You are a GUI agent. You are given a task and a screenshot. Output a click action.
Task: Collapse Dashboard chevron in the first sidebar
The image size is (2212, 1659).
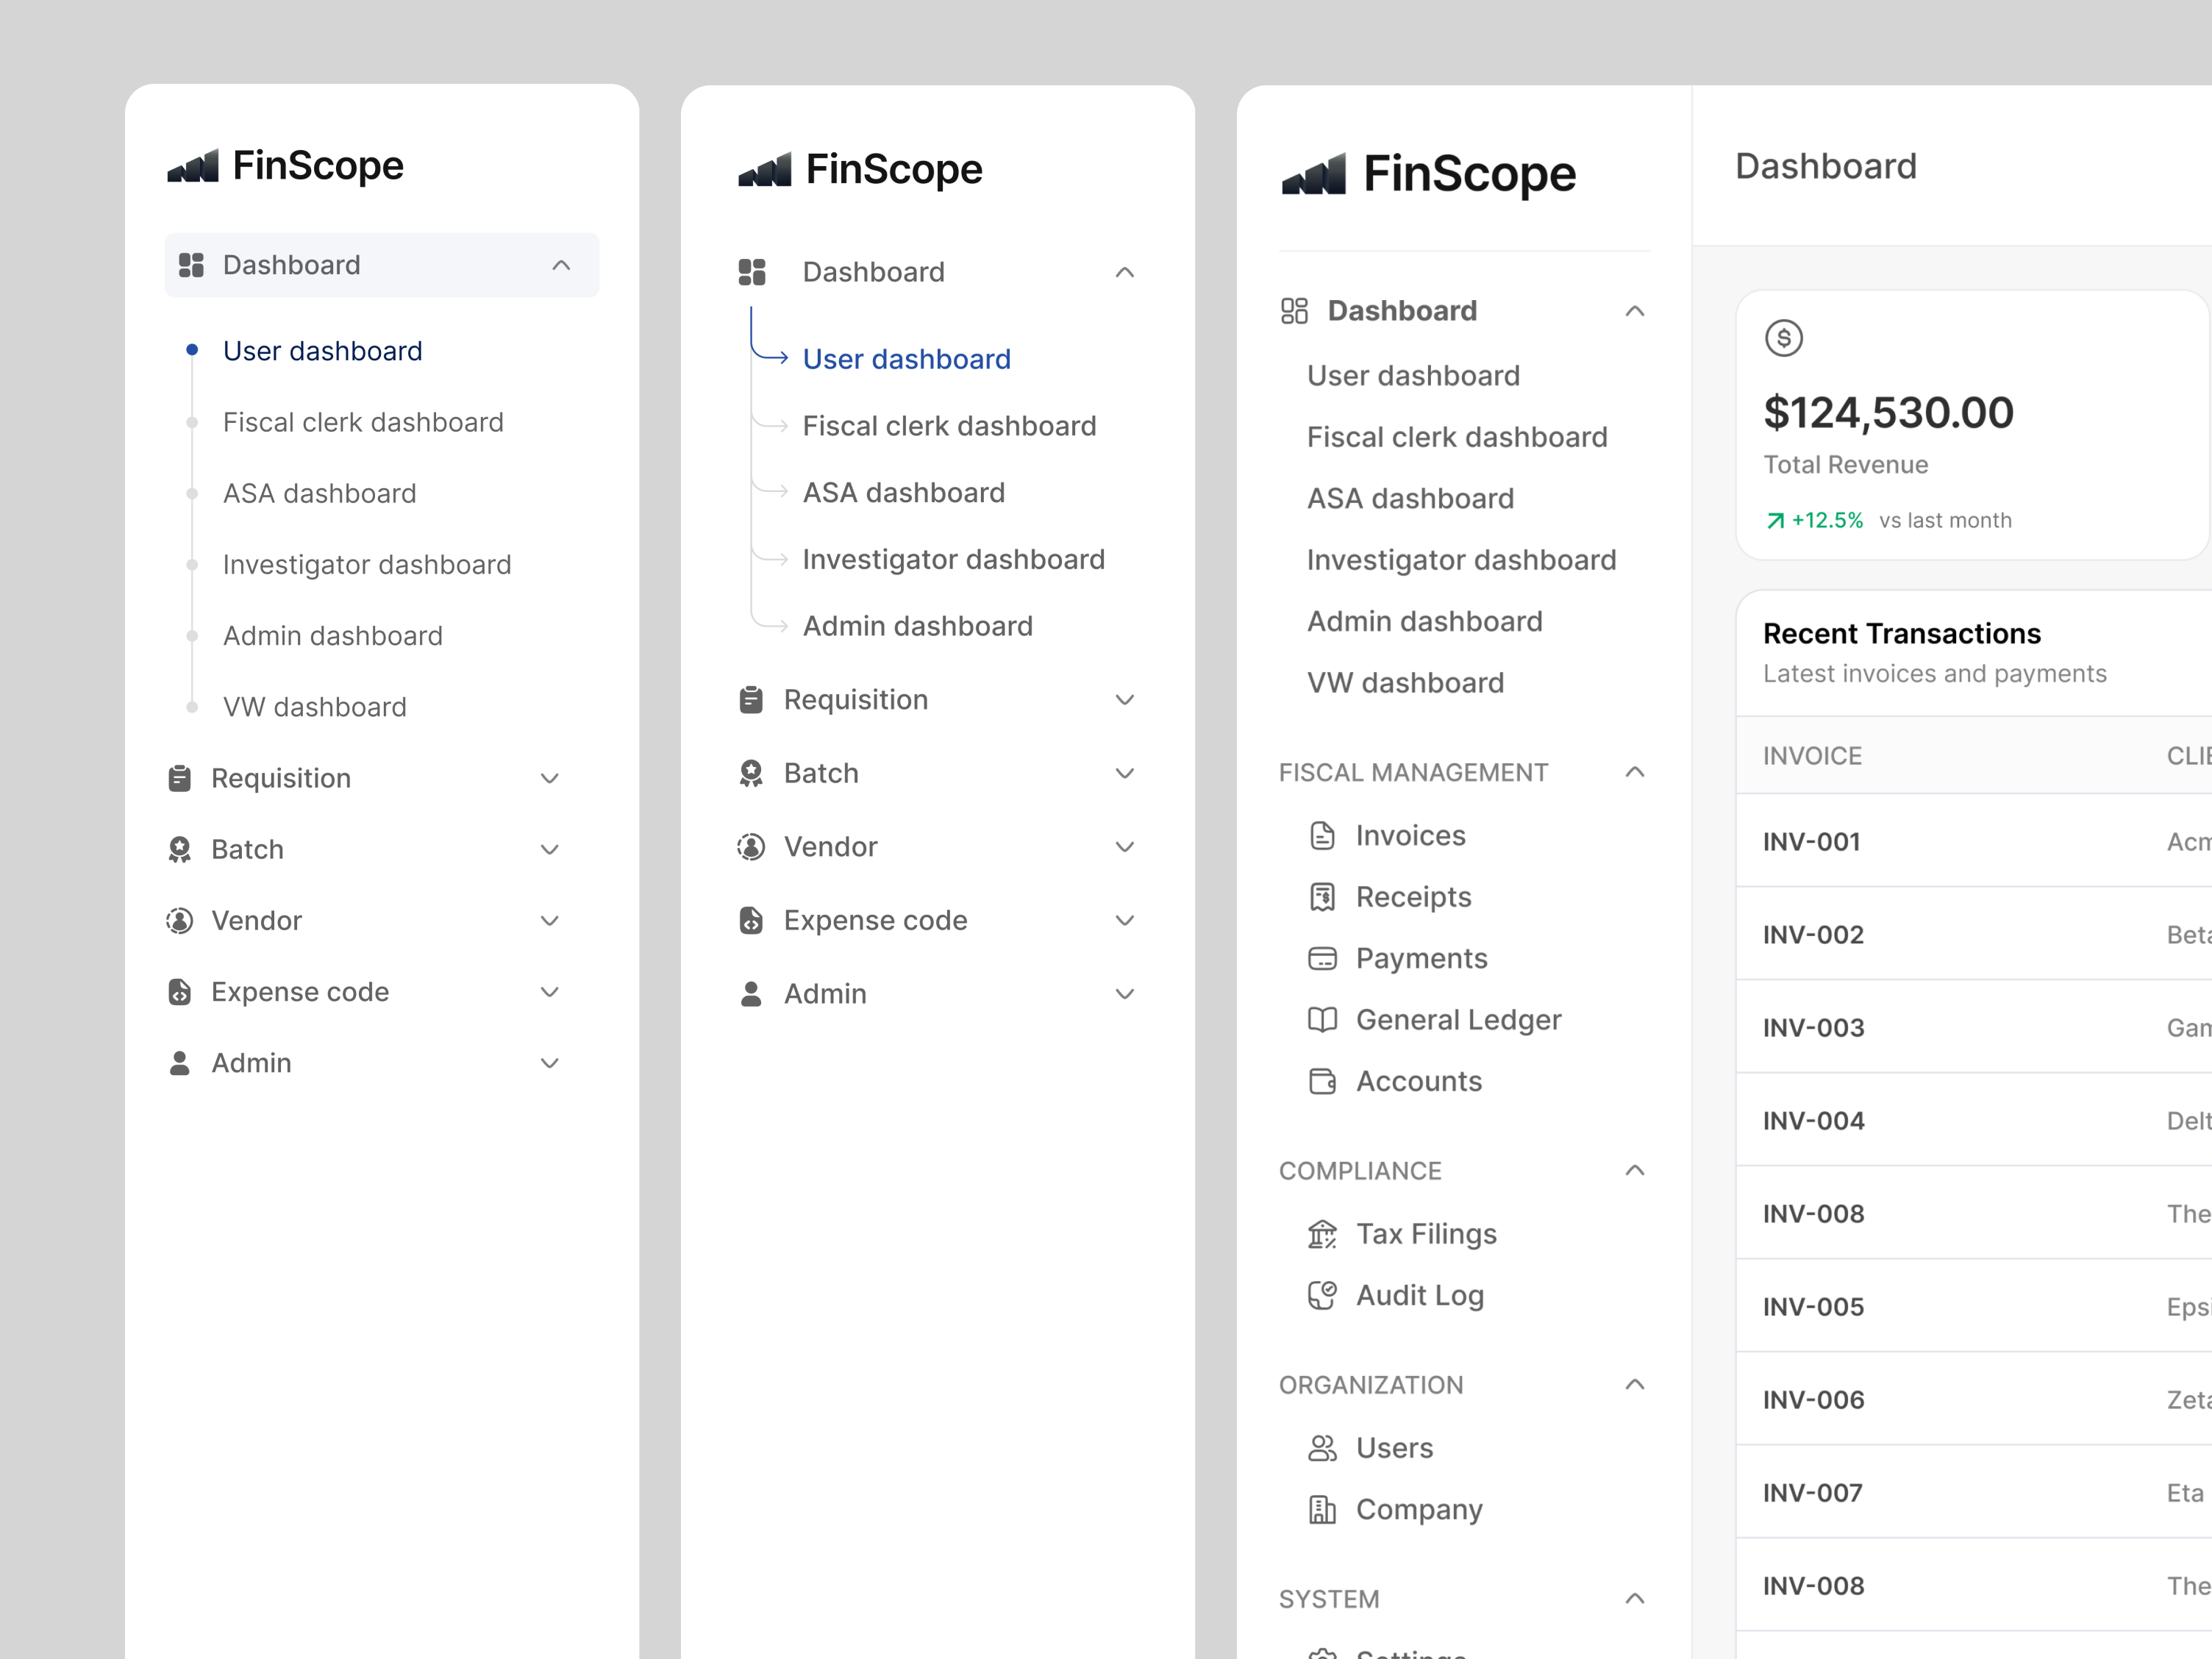(561, 265)
